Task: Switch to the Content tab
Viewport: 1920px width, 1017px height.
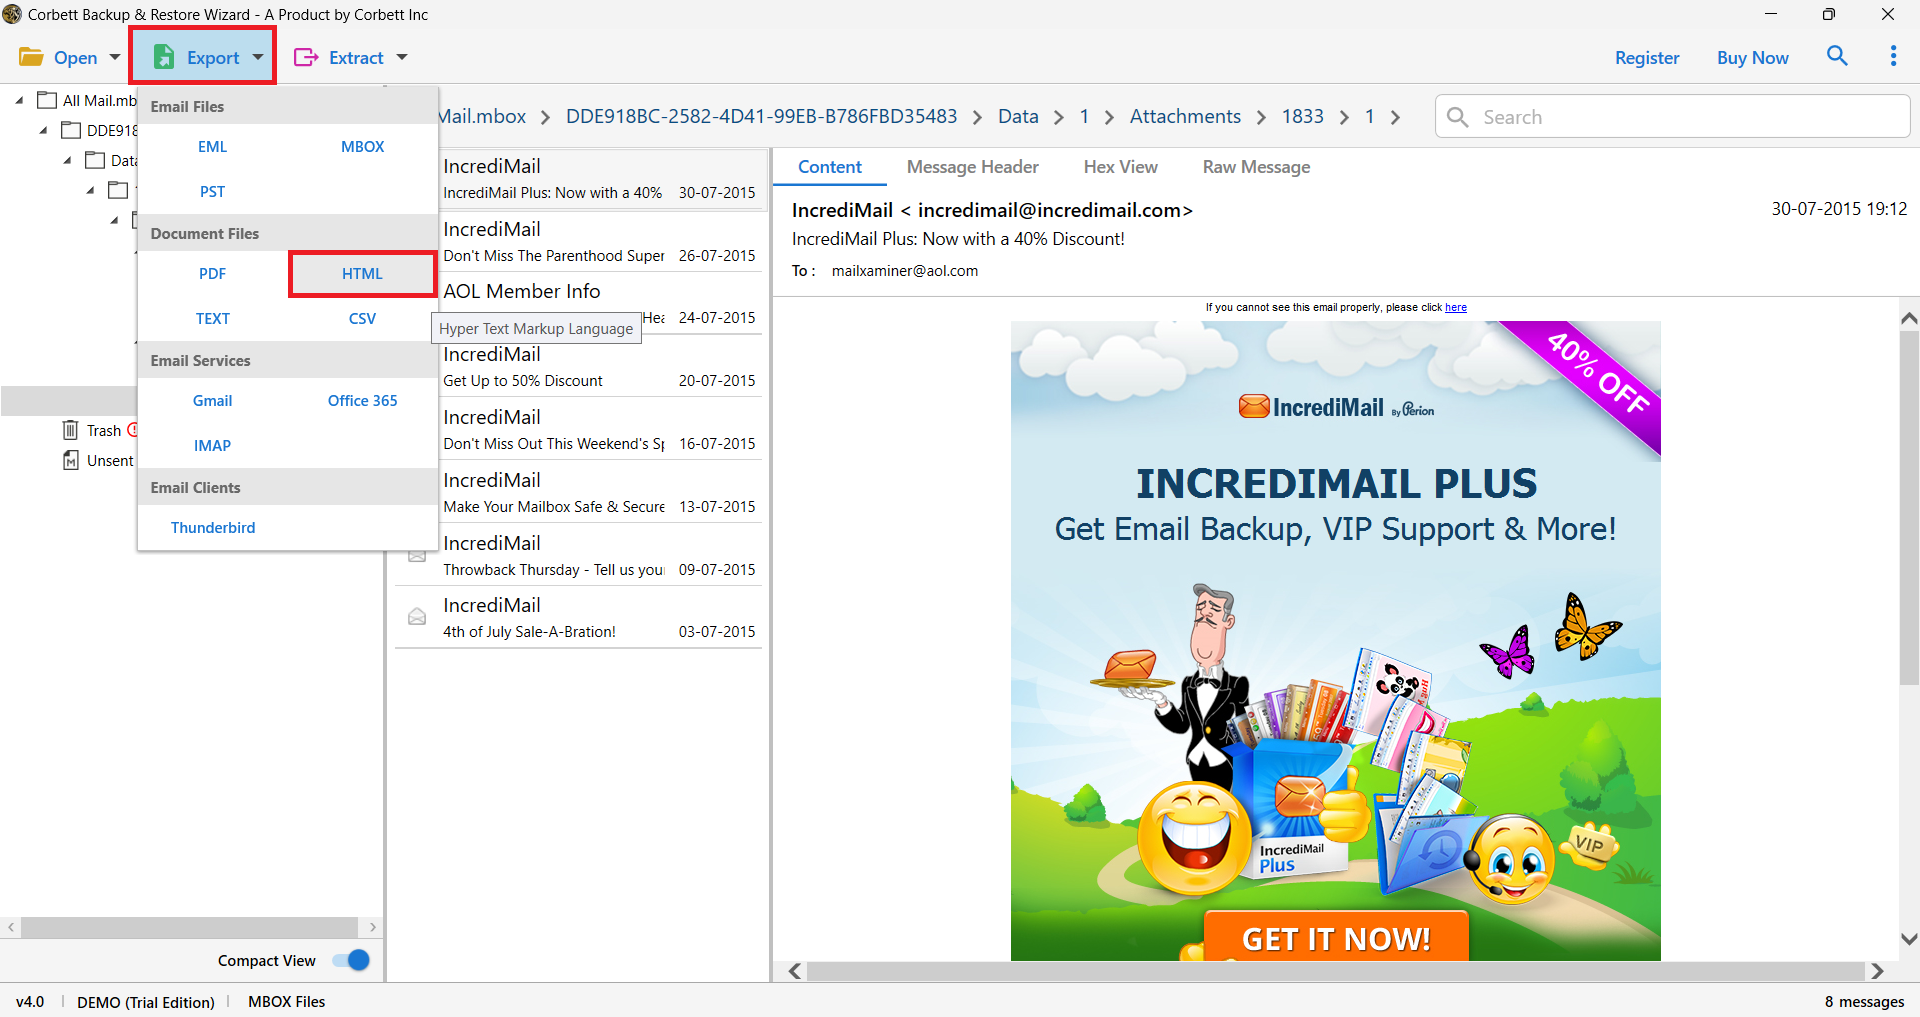Action: [829, 167]
